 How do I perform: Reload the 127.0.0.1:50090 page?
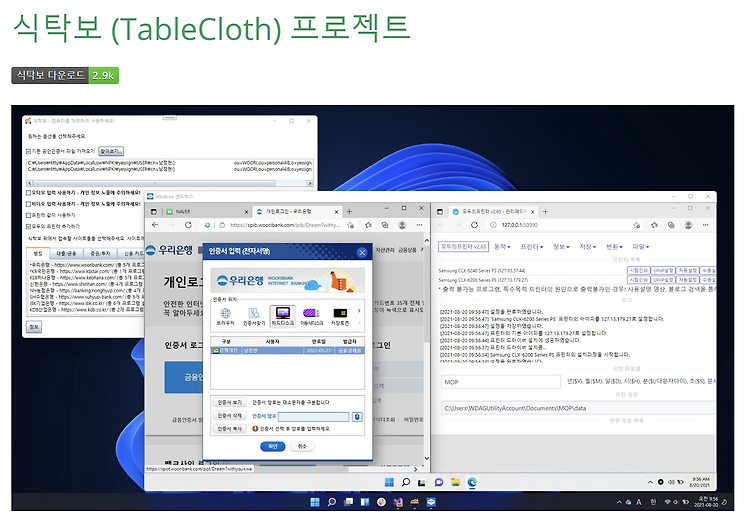pos(474,225)
